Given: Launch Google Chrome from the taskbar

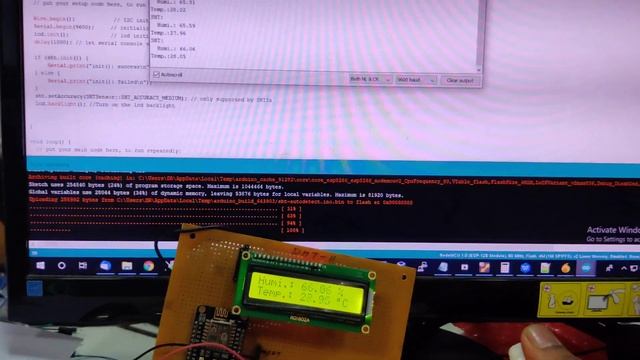Looking at the screenshot, I should pyautogui.click(x=149, y=266).
